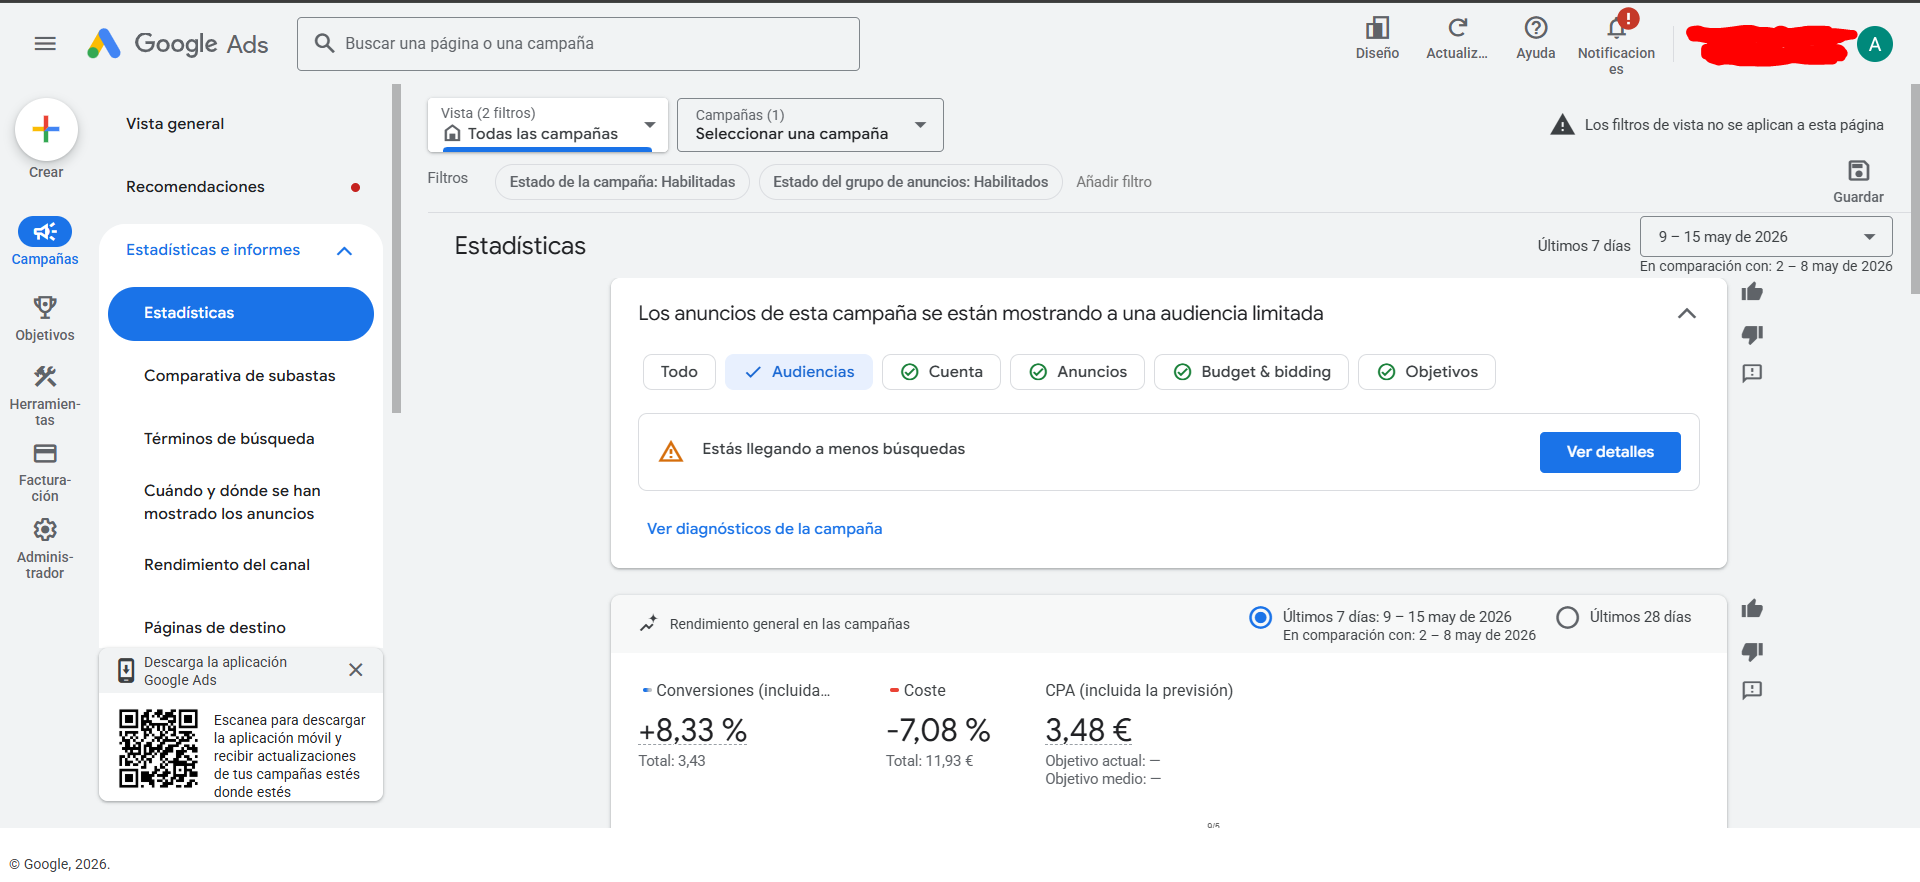Screen dimensions: 1920x882
Task: Toggle the Cuenta chip
Action: tap(941, 372)
